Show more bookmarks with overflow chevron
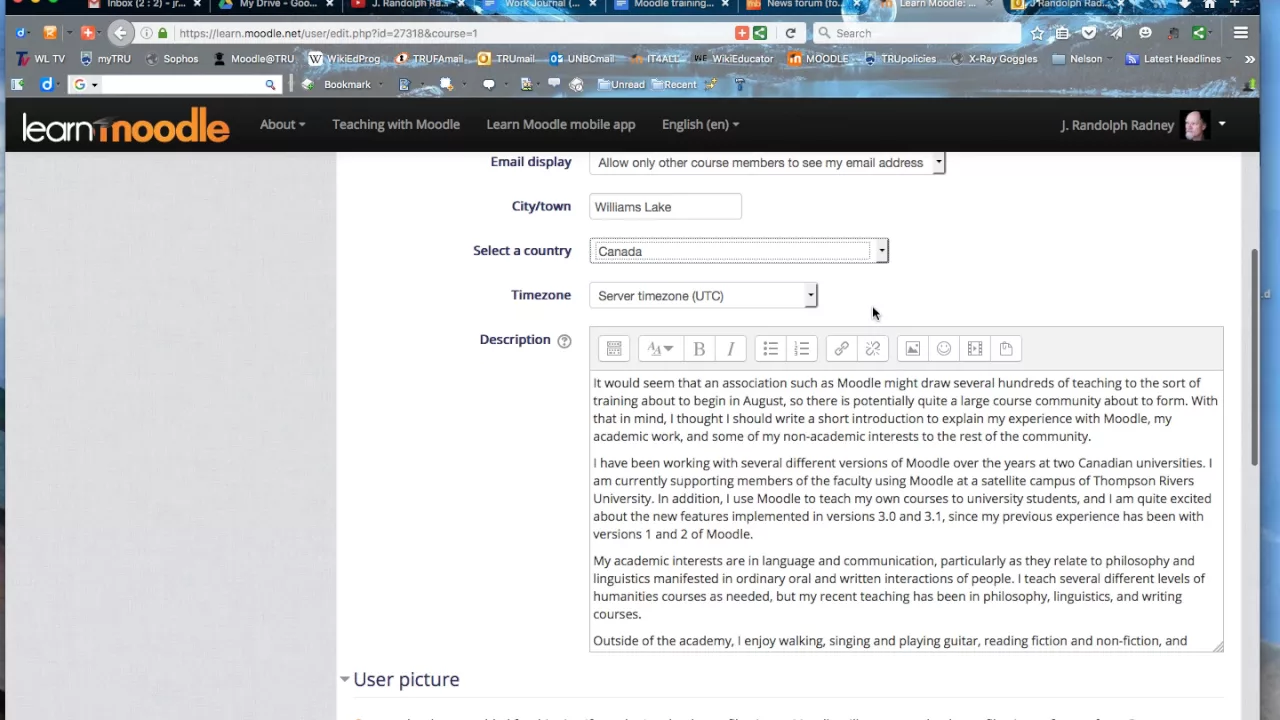 (x=1249, y=59)
